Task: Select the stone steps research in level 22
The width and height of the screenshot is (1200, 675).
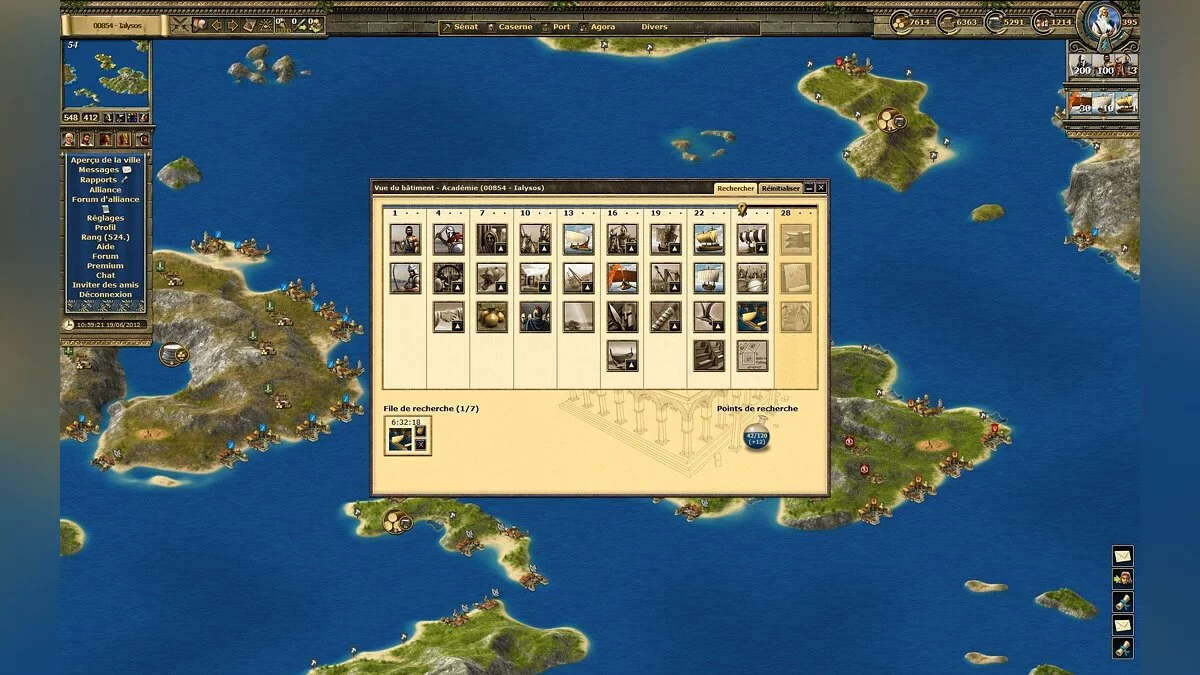Action: coord(709,356)
